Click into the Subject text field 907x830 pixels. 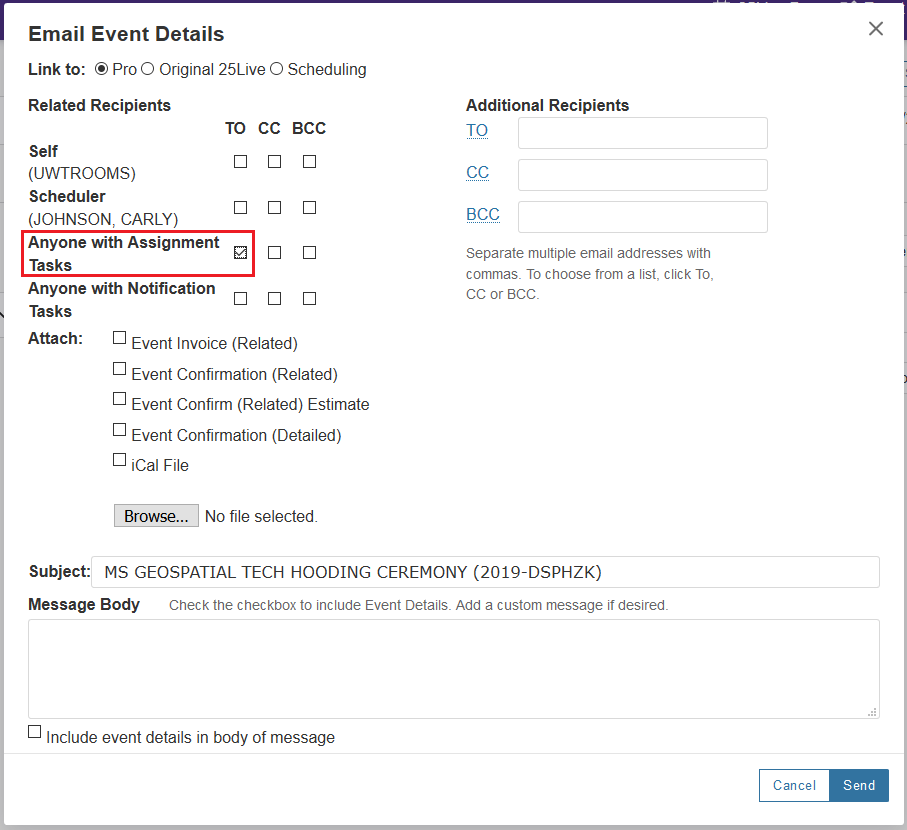(485, 572)
